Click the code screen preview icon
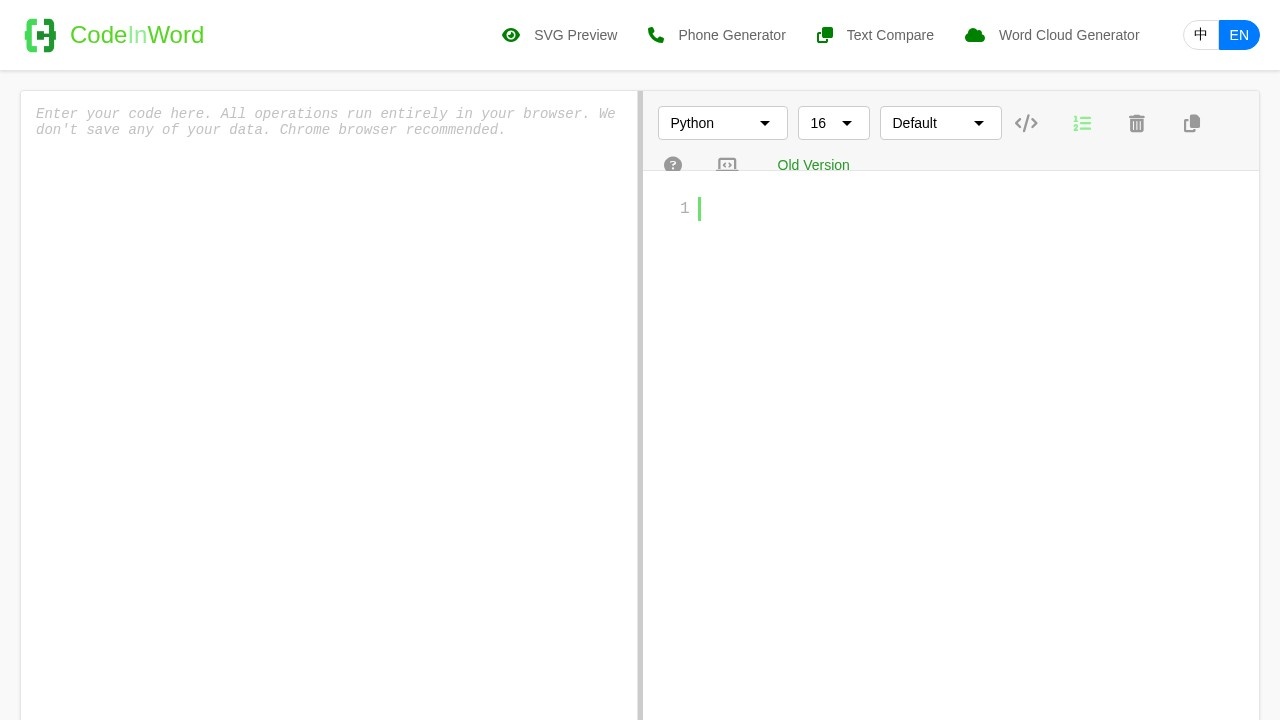The image size is (1280, 720). [x=727, y=164]
